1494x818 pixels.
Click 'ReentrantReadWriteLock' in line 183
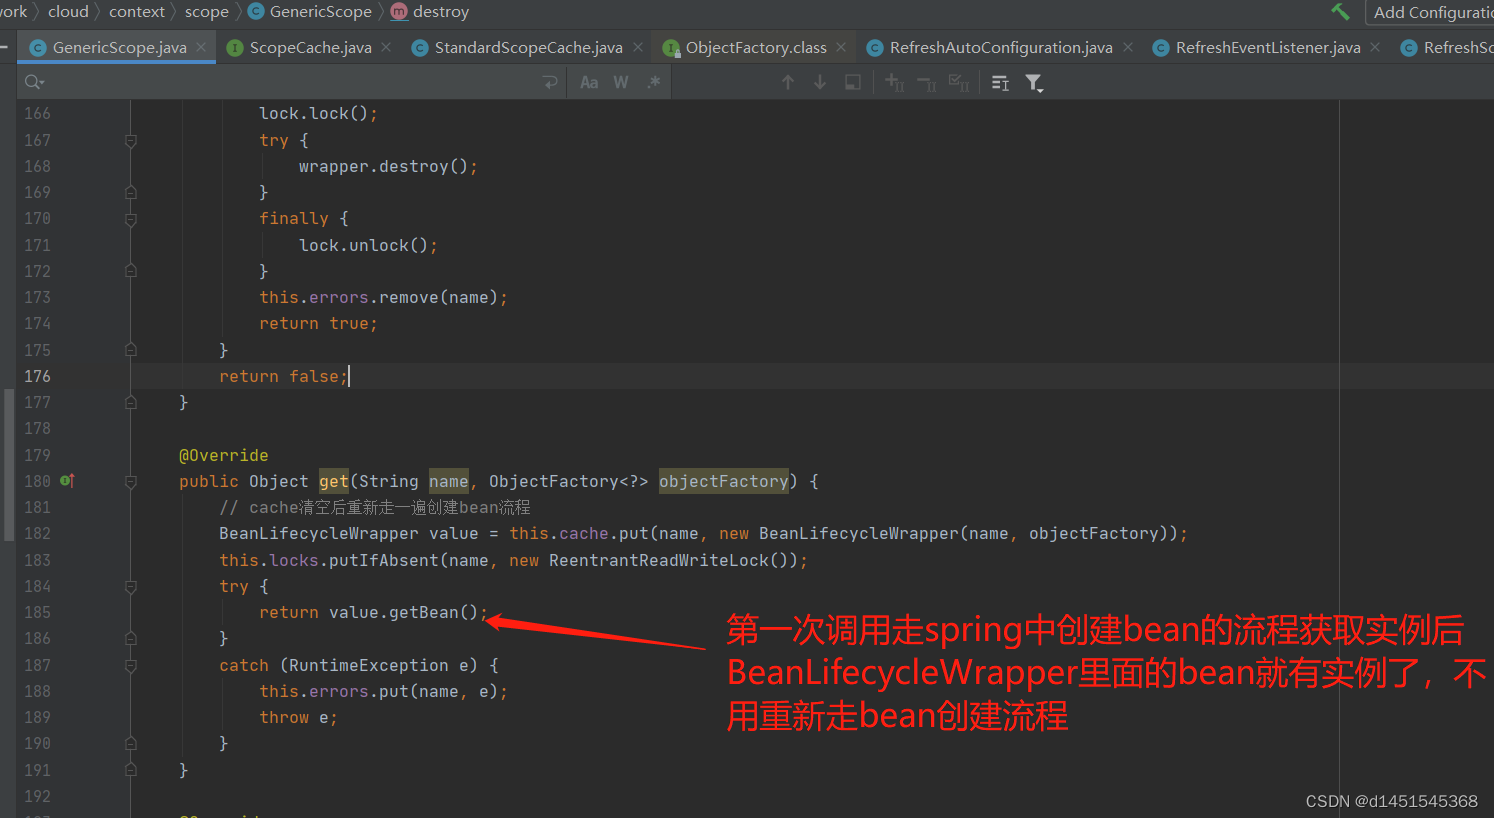coord(659,560)
